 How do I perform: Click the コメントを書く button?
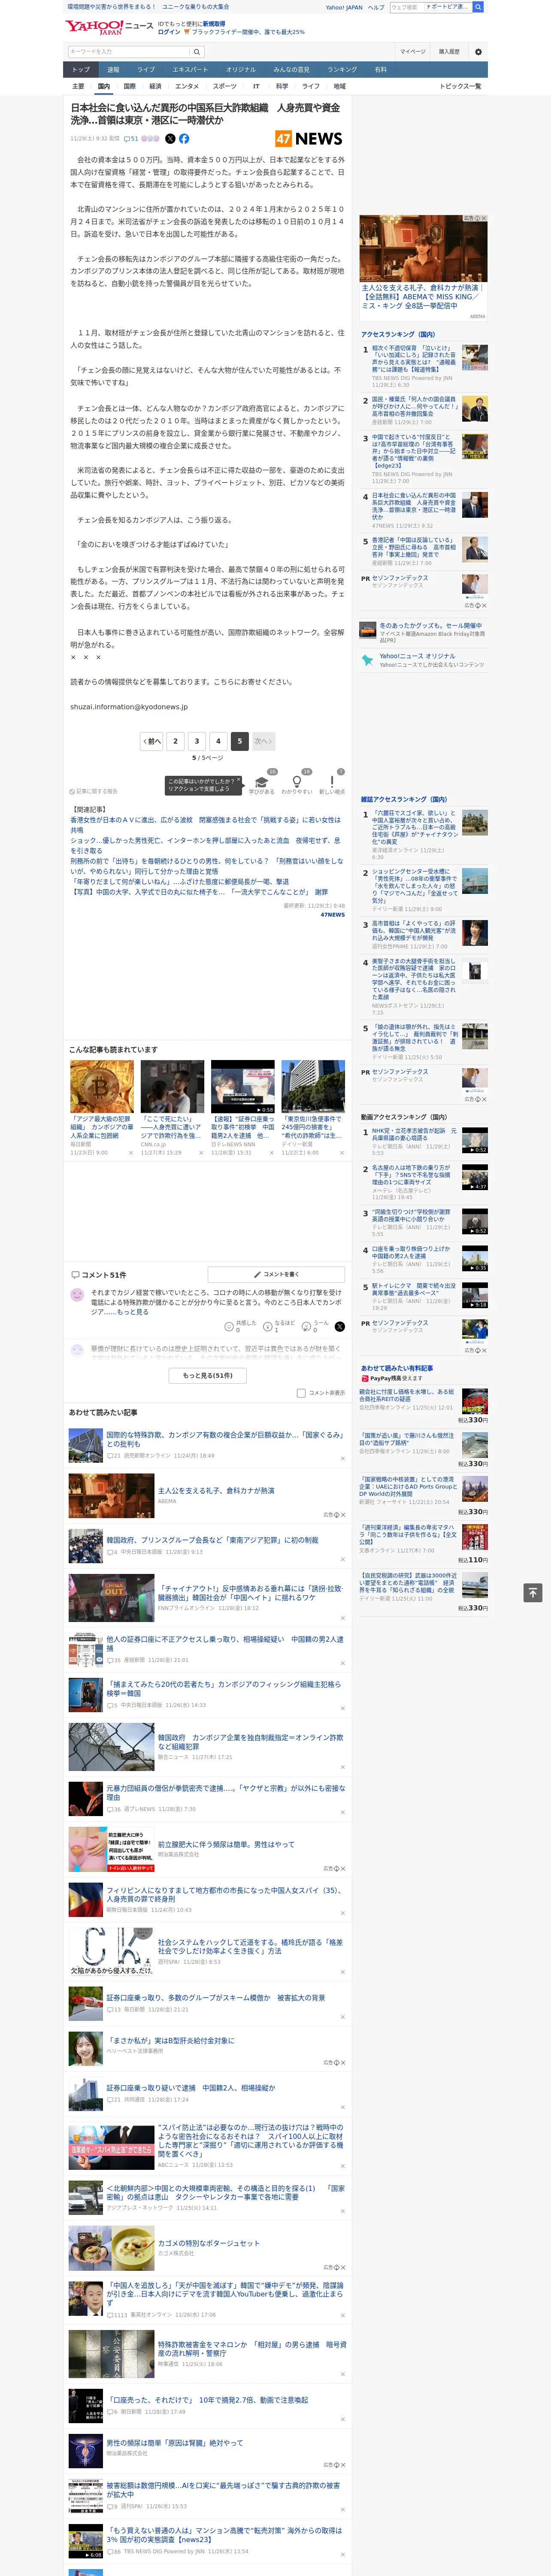[x=276, y=1275]
